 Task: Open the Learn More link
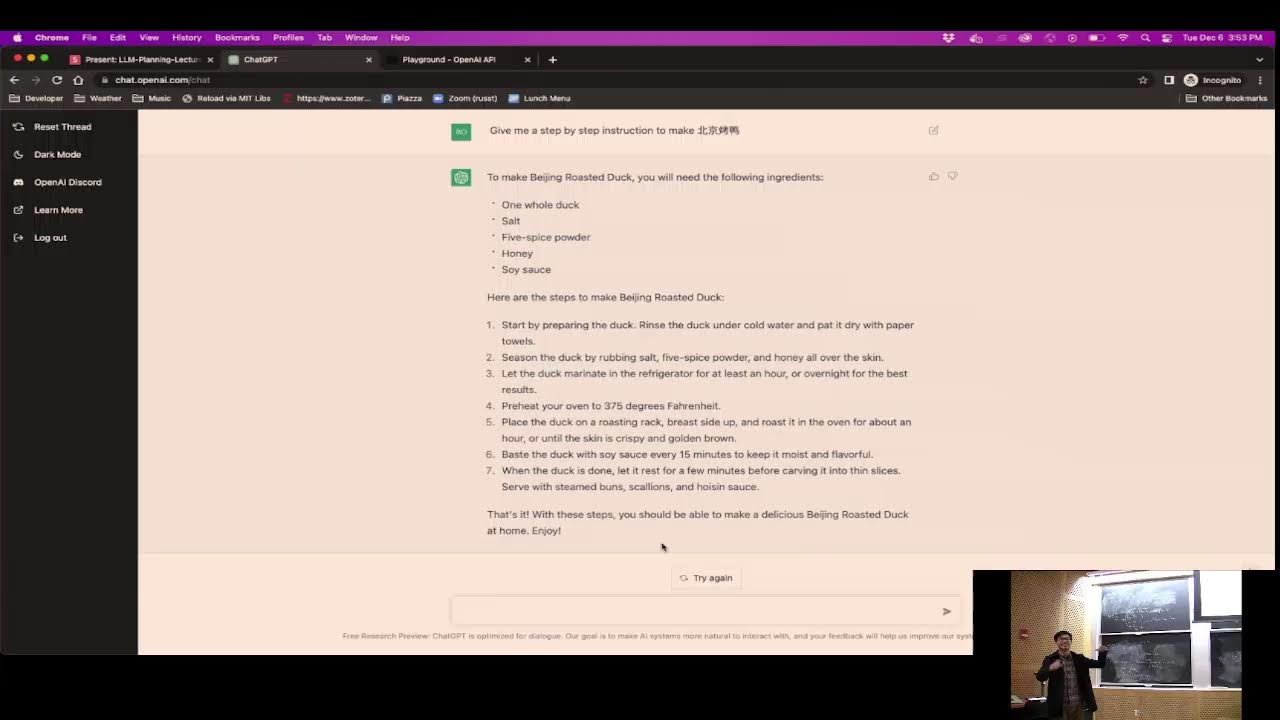tap(49, 210)
